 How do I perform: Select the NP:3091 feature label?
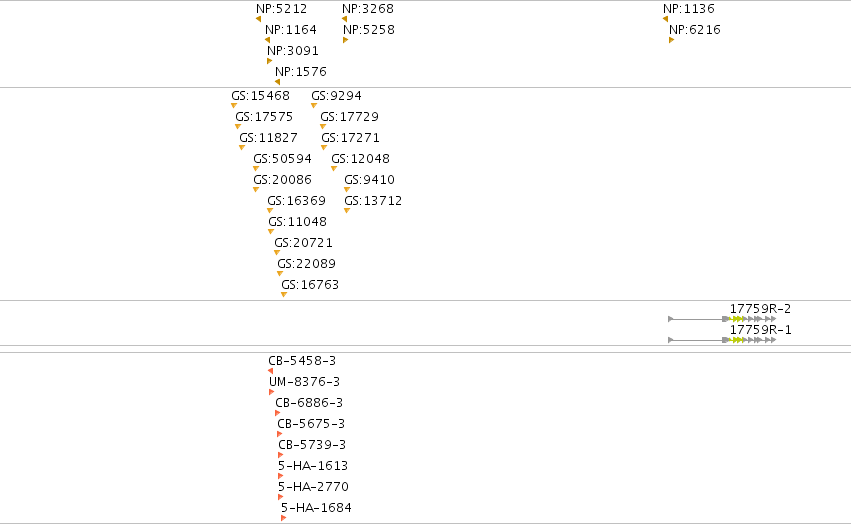[x=293, y=50]
